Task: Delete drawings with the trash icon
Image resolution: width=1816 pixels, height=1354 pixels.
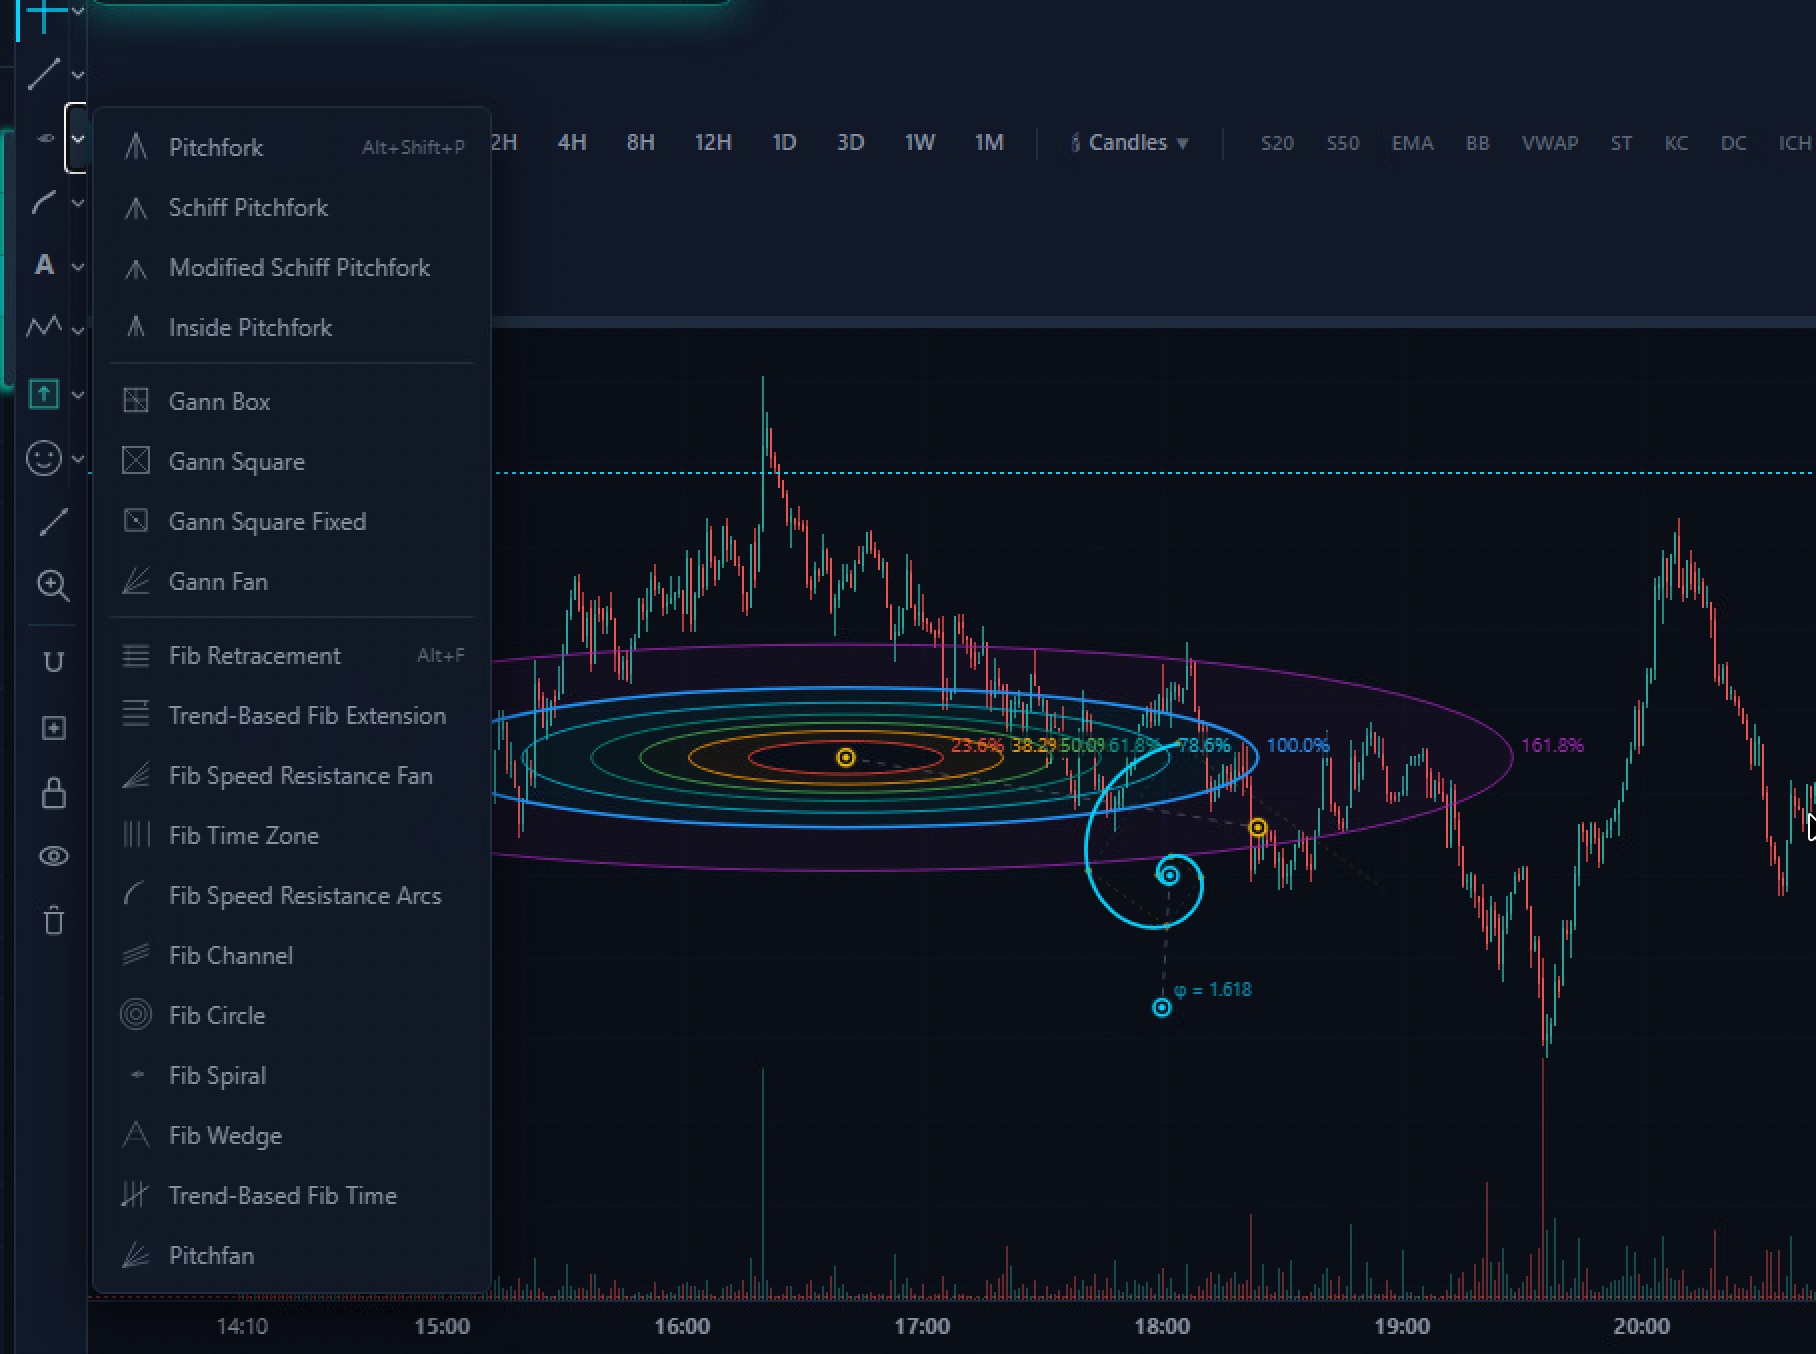Action: click(x=53, y=921)
